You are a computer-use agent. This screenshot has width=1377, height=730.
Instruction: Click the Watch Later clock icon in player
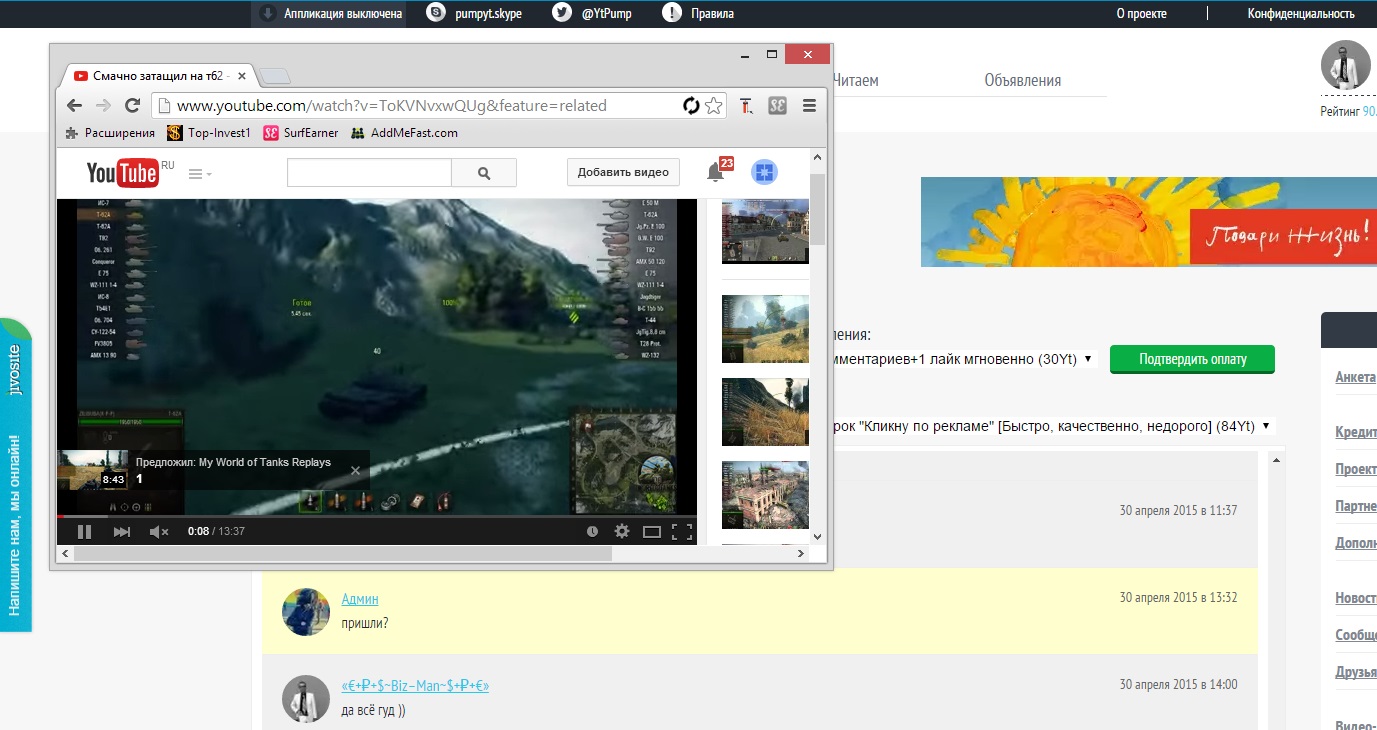(593, 532)
